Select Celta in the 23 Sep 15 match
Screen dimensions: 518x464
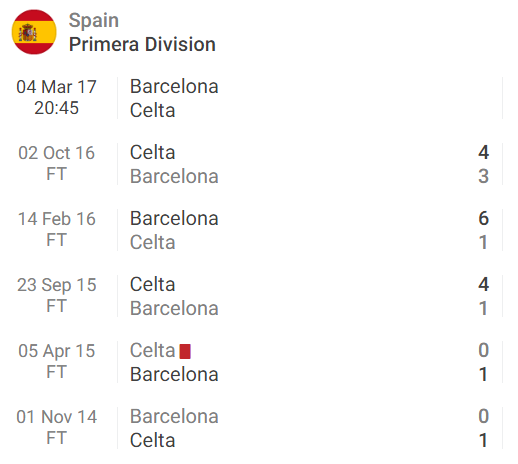(152, 284)
